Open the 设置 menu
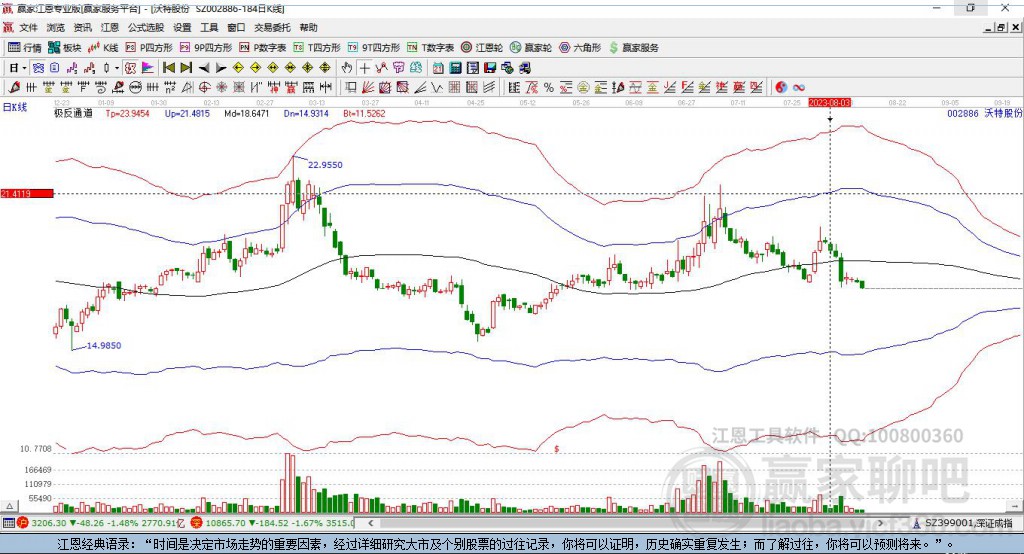 (182, 27)
